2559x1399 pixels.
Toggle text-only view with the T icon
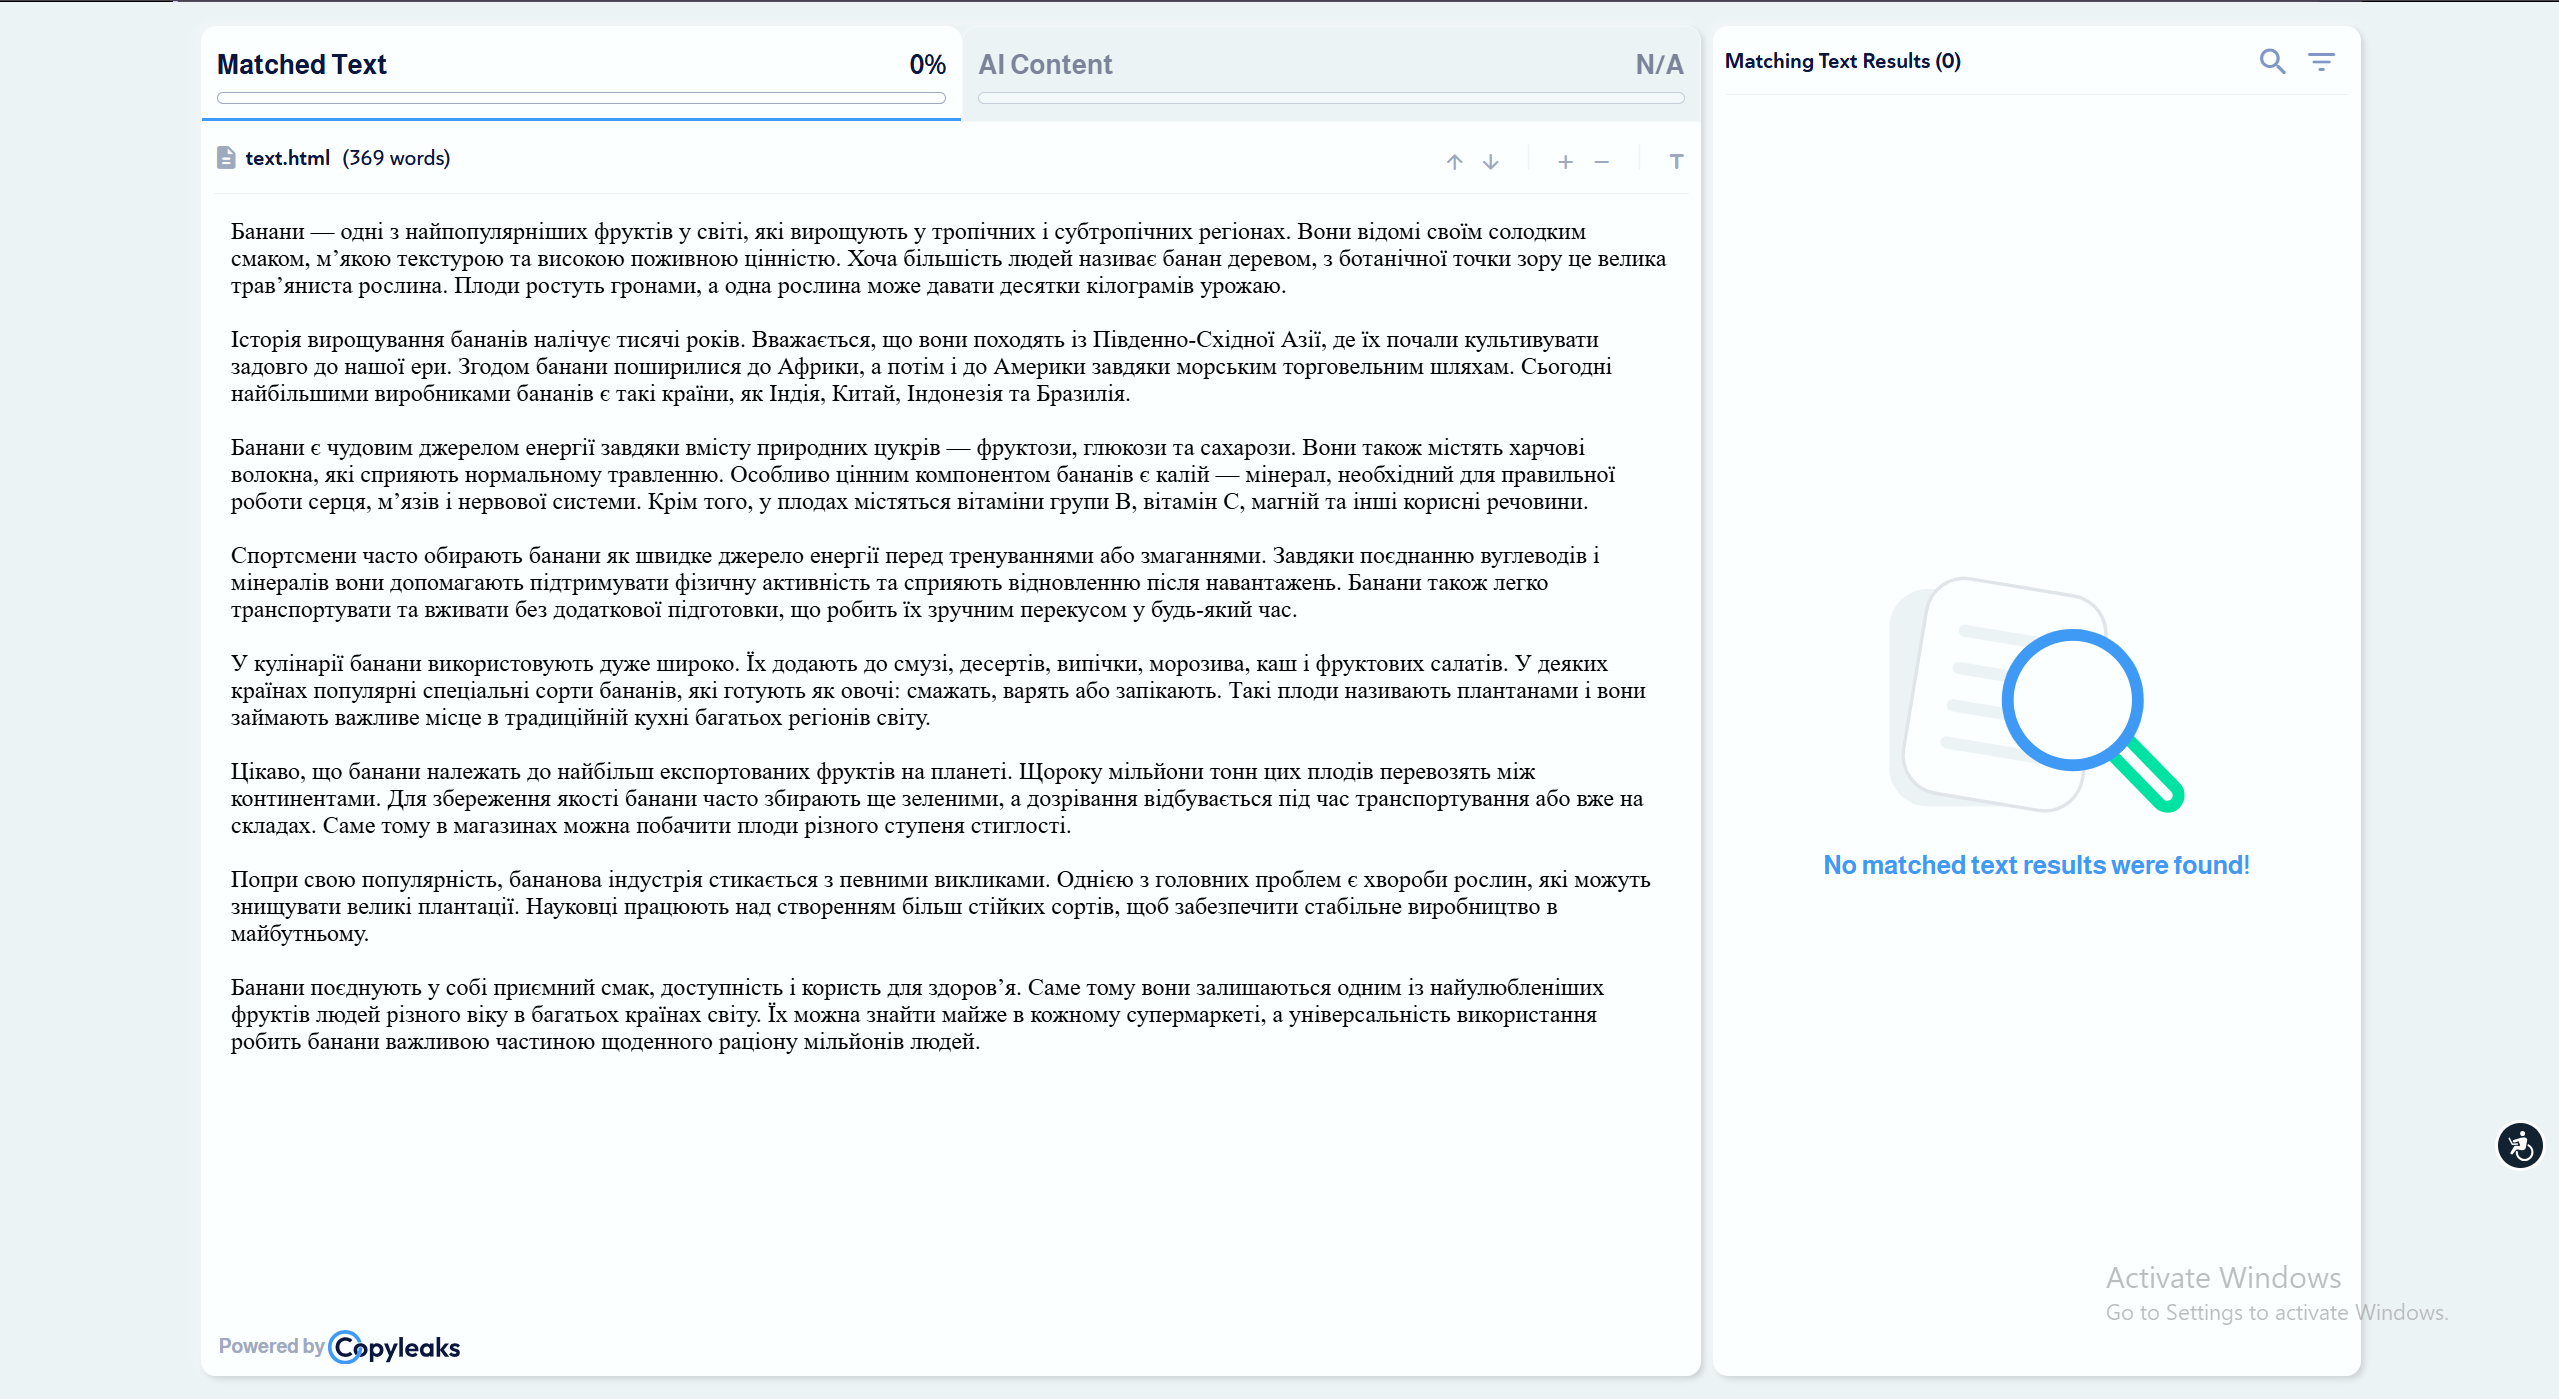click(1676, 162)
